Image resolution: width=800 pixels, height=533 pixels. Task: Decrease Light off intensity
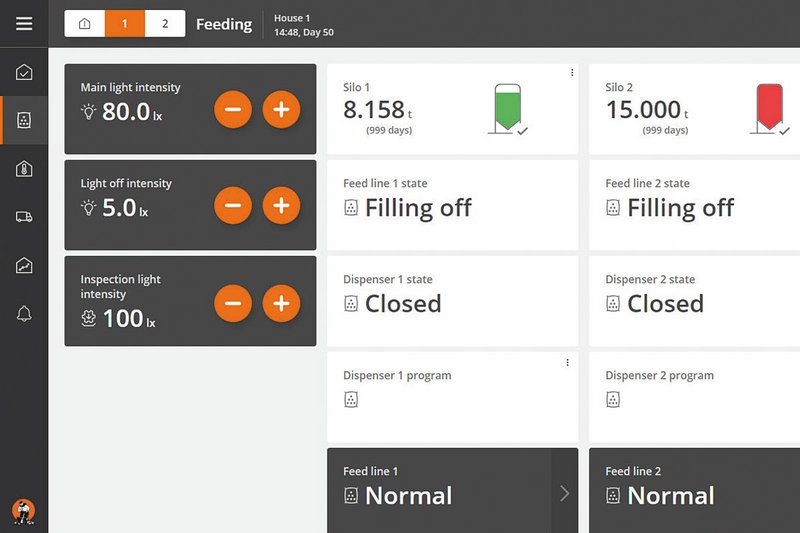click(233, 206)
